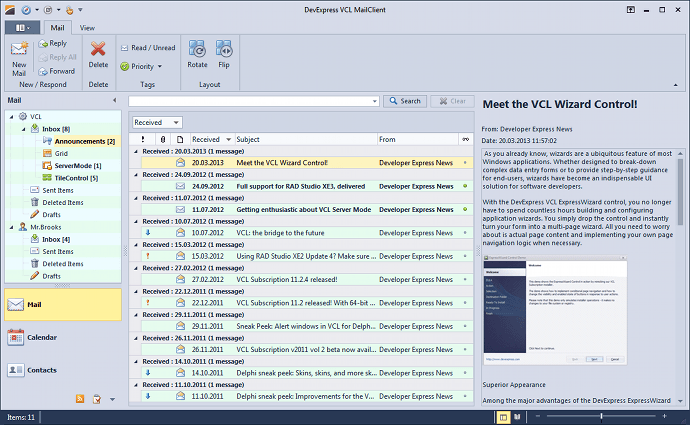Forward the selected message
The height and width of the screenshot is (425, 690).
(56, 71)
